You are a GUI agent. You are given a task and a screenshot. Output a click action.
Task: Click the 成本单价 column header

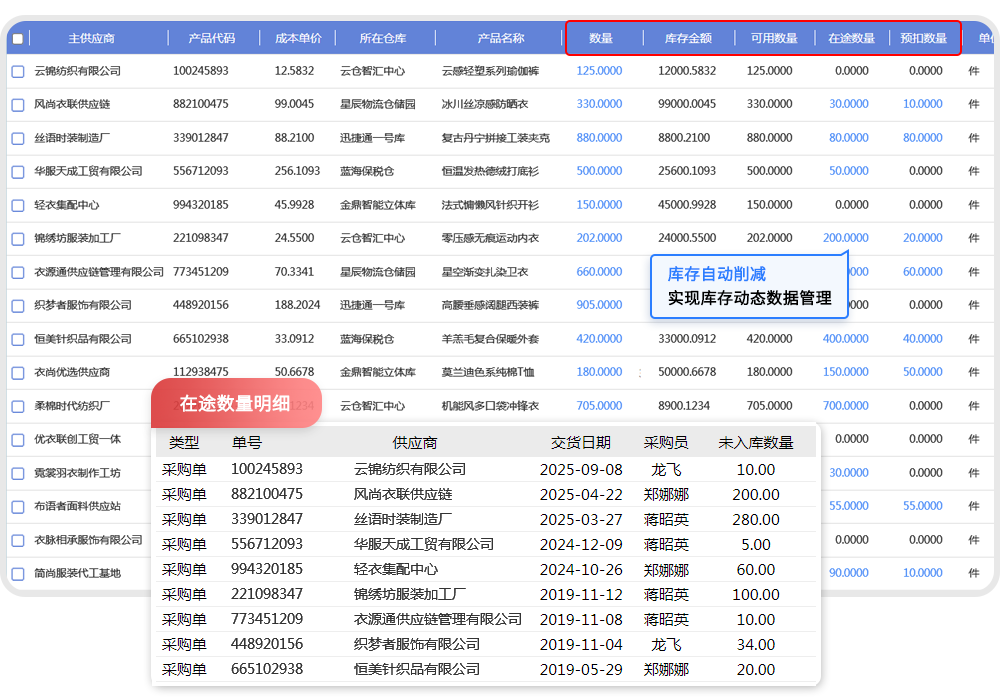coord(298,38)
